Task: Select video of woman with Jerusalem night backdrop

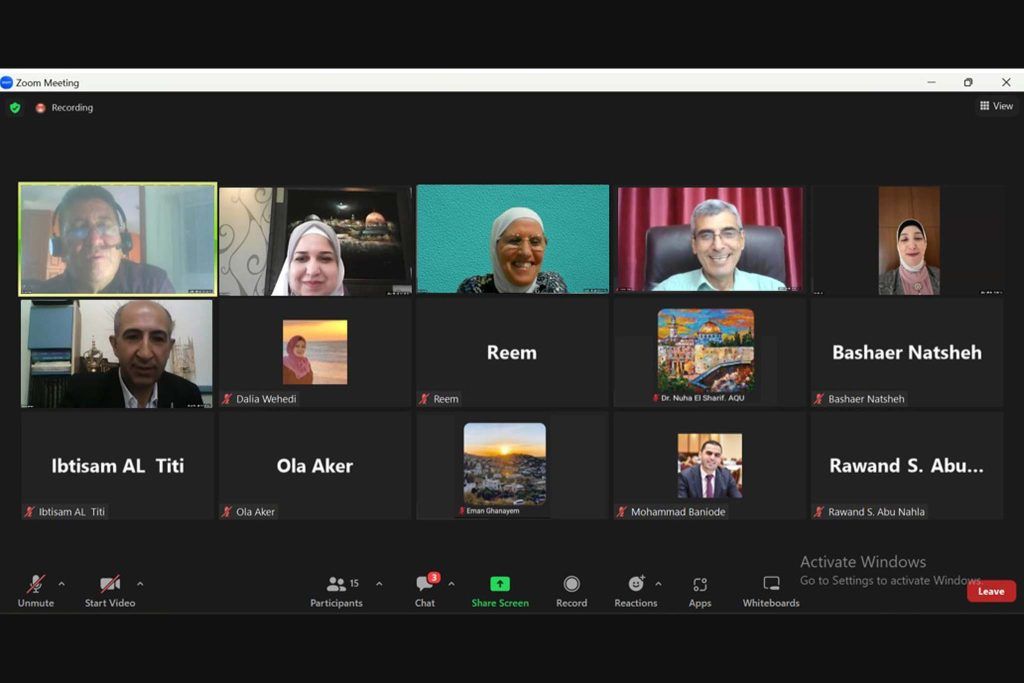Action: [315, 241]
